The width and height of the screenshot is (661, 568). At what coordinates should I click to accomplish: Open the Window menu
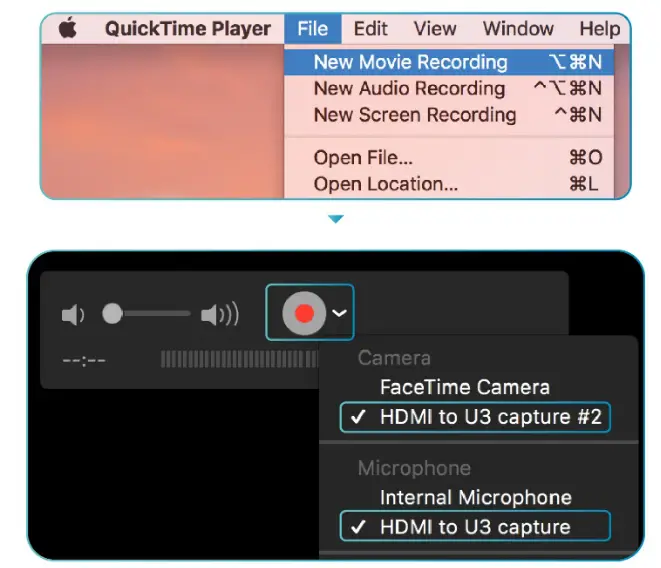(518, 29)
